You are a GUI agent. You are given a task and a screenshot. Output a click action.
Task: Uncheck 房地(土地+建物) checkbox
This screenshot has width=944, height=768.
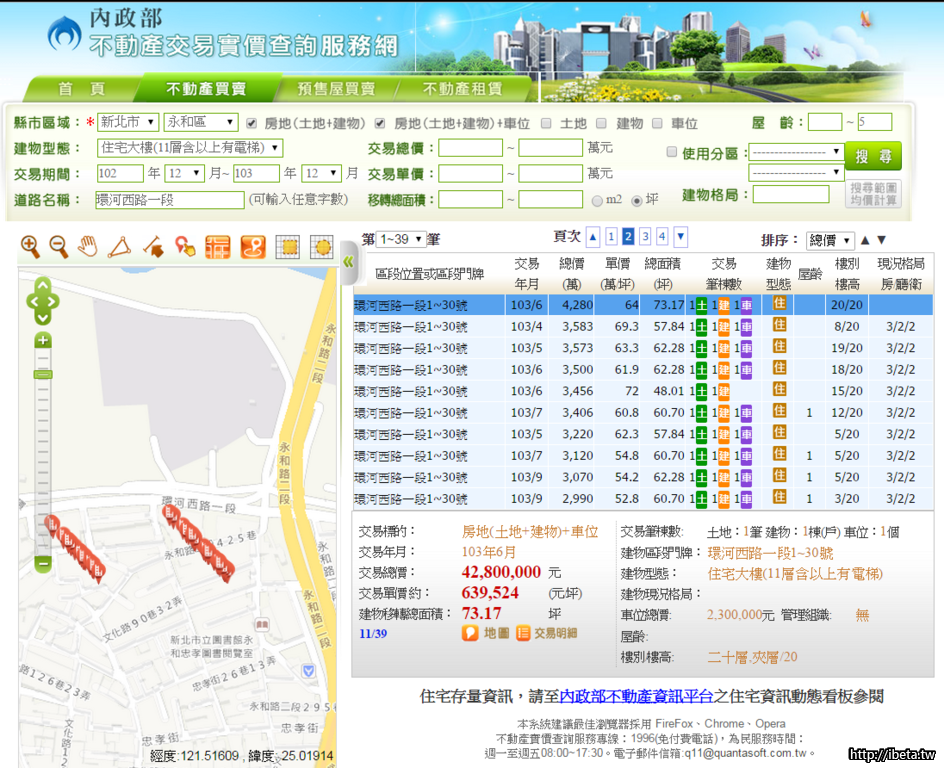pyautogui.click(x=252, y=123)
